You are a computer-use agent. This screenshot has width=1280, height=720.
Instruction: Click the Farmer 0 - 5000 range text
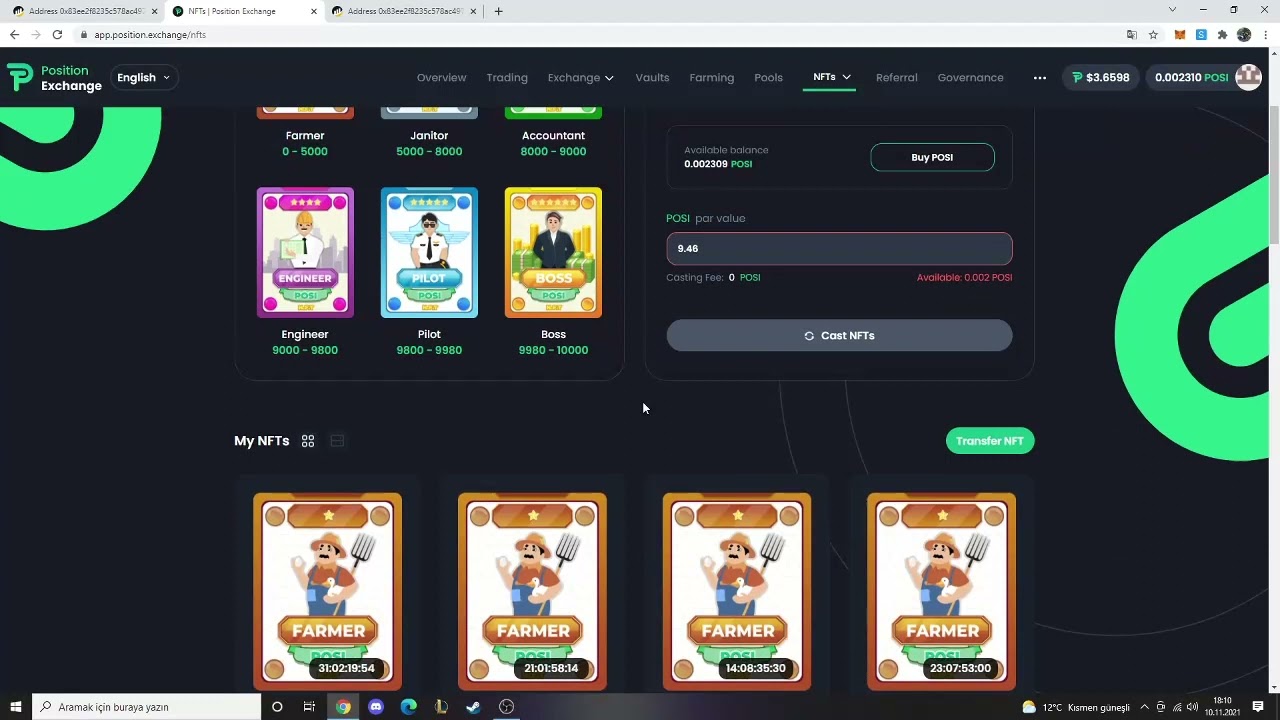pyautogui.click(x=305, y=152)
